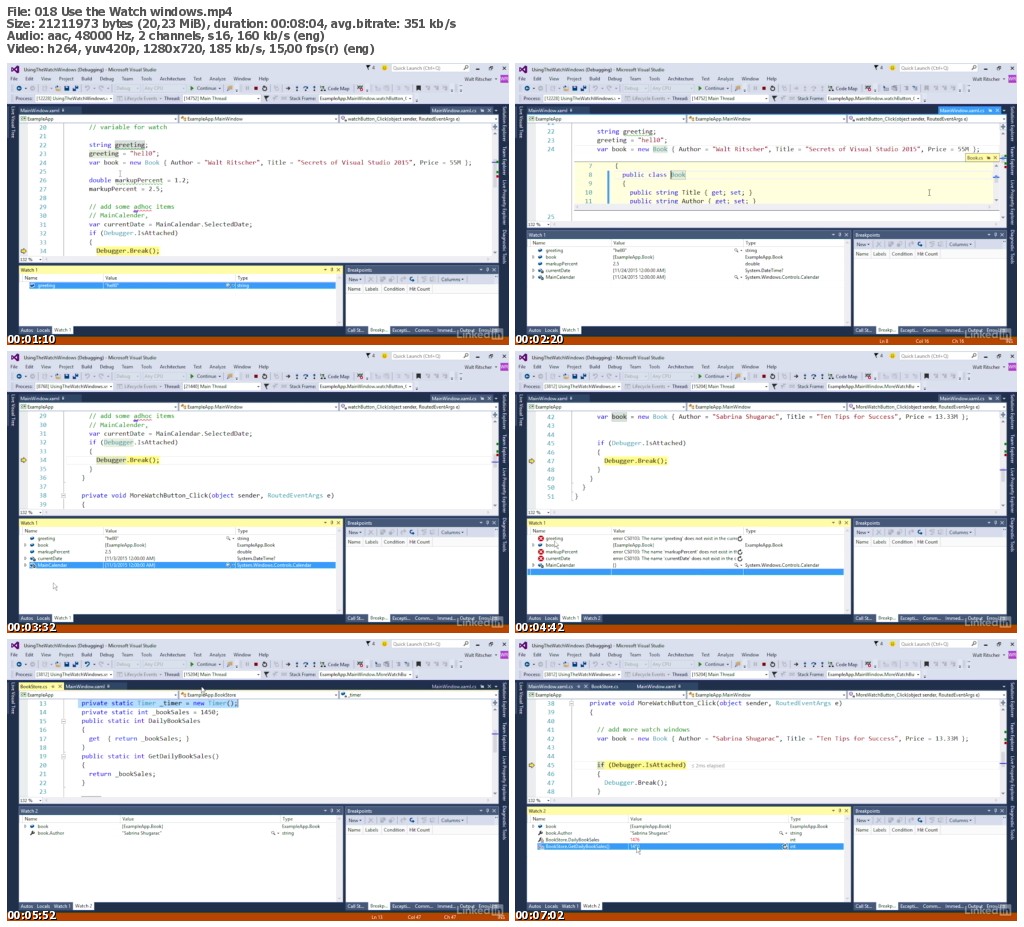The image size is (1024, 927).
Task: Toggle pin on MainWindow.xaml.cs tab, 00:01:10 frame
Action: click(482, 110)
